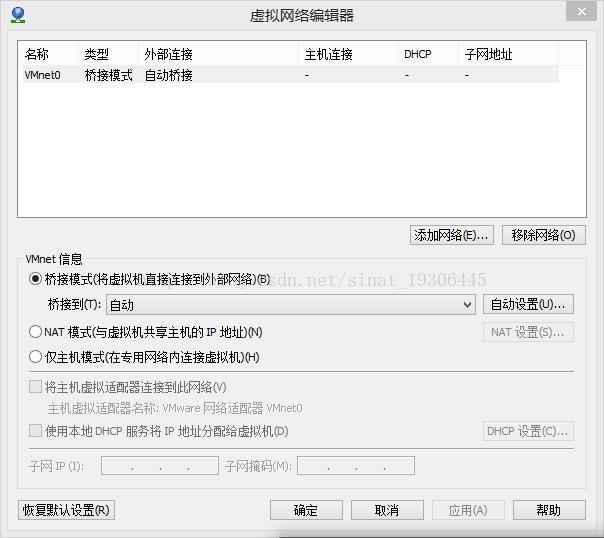Click the NAT 设置(S)... button
Viewport: 604px width, 538px height.
click(528, 332)
